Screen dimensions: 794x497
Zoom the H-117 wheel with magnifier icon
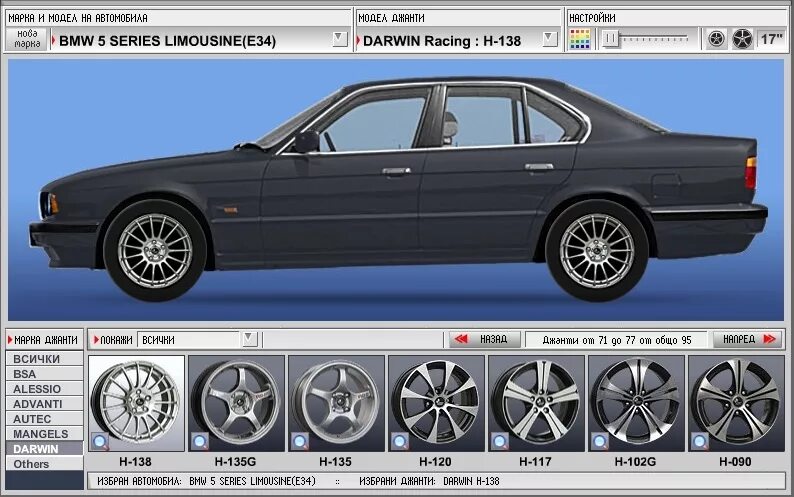tap(500, 442)
